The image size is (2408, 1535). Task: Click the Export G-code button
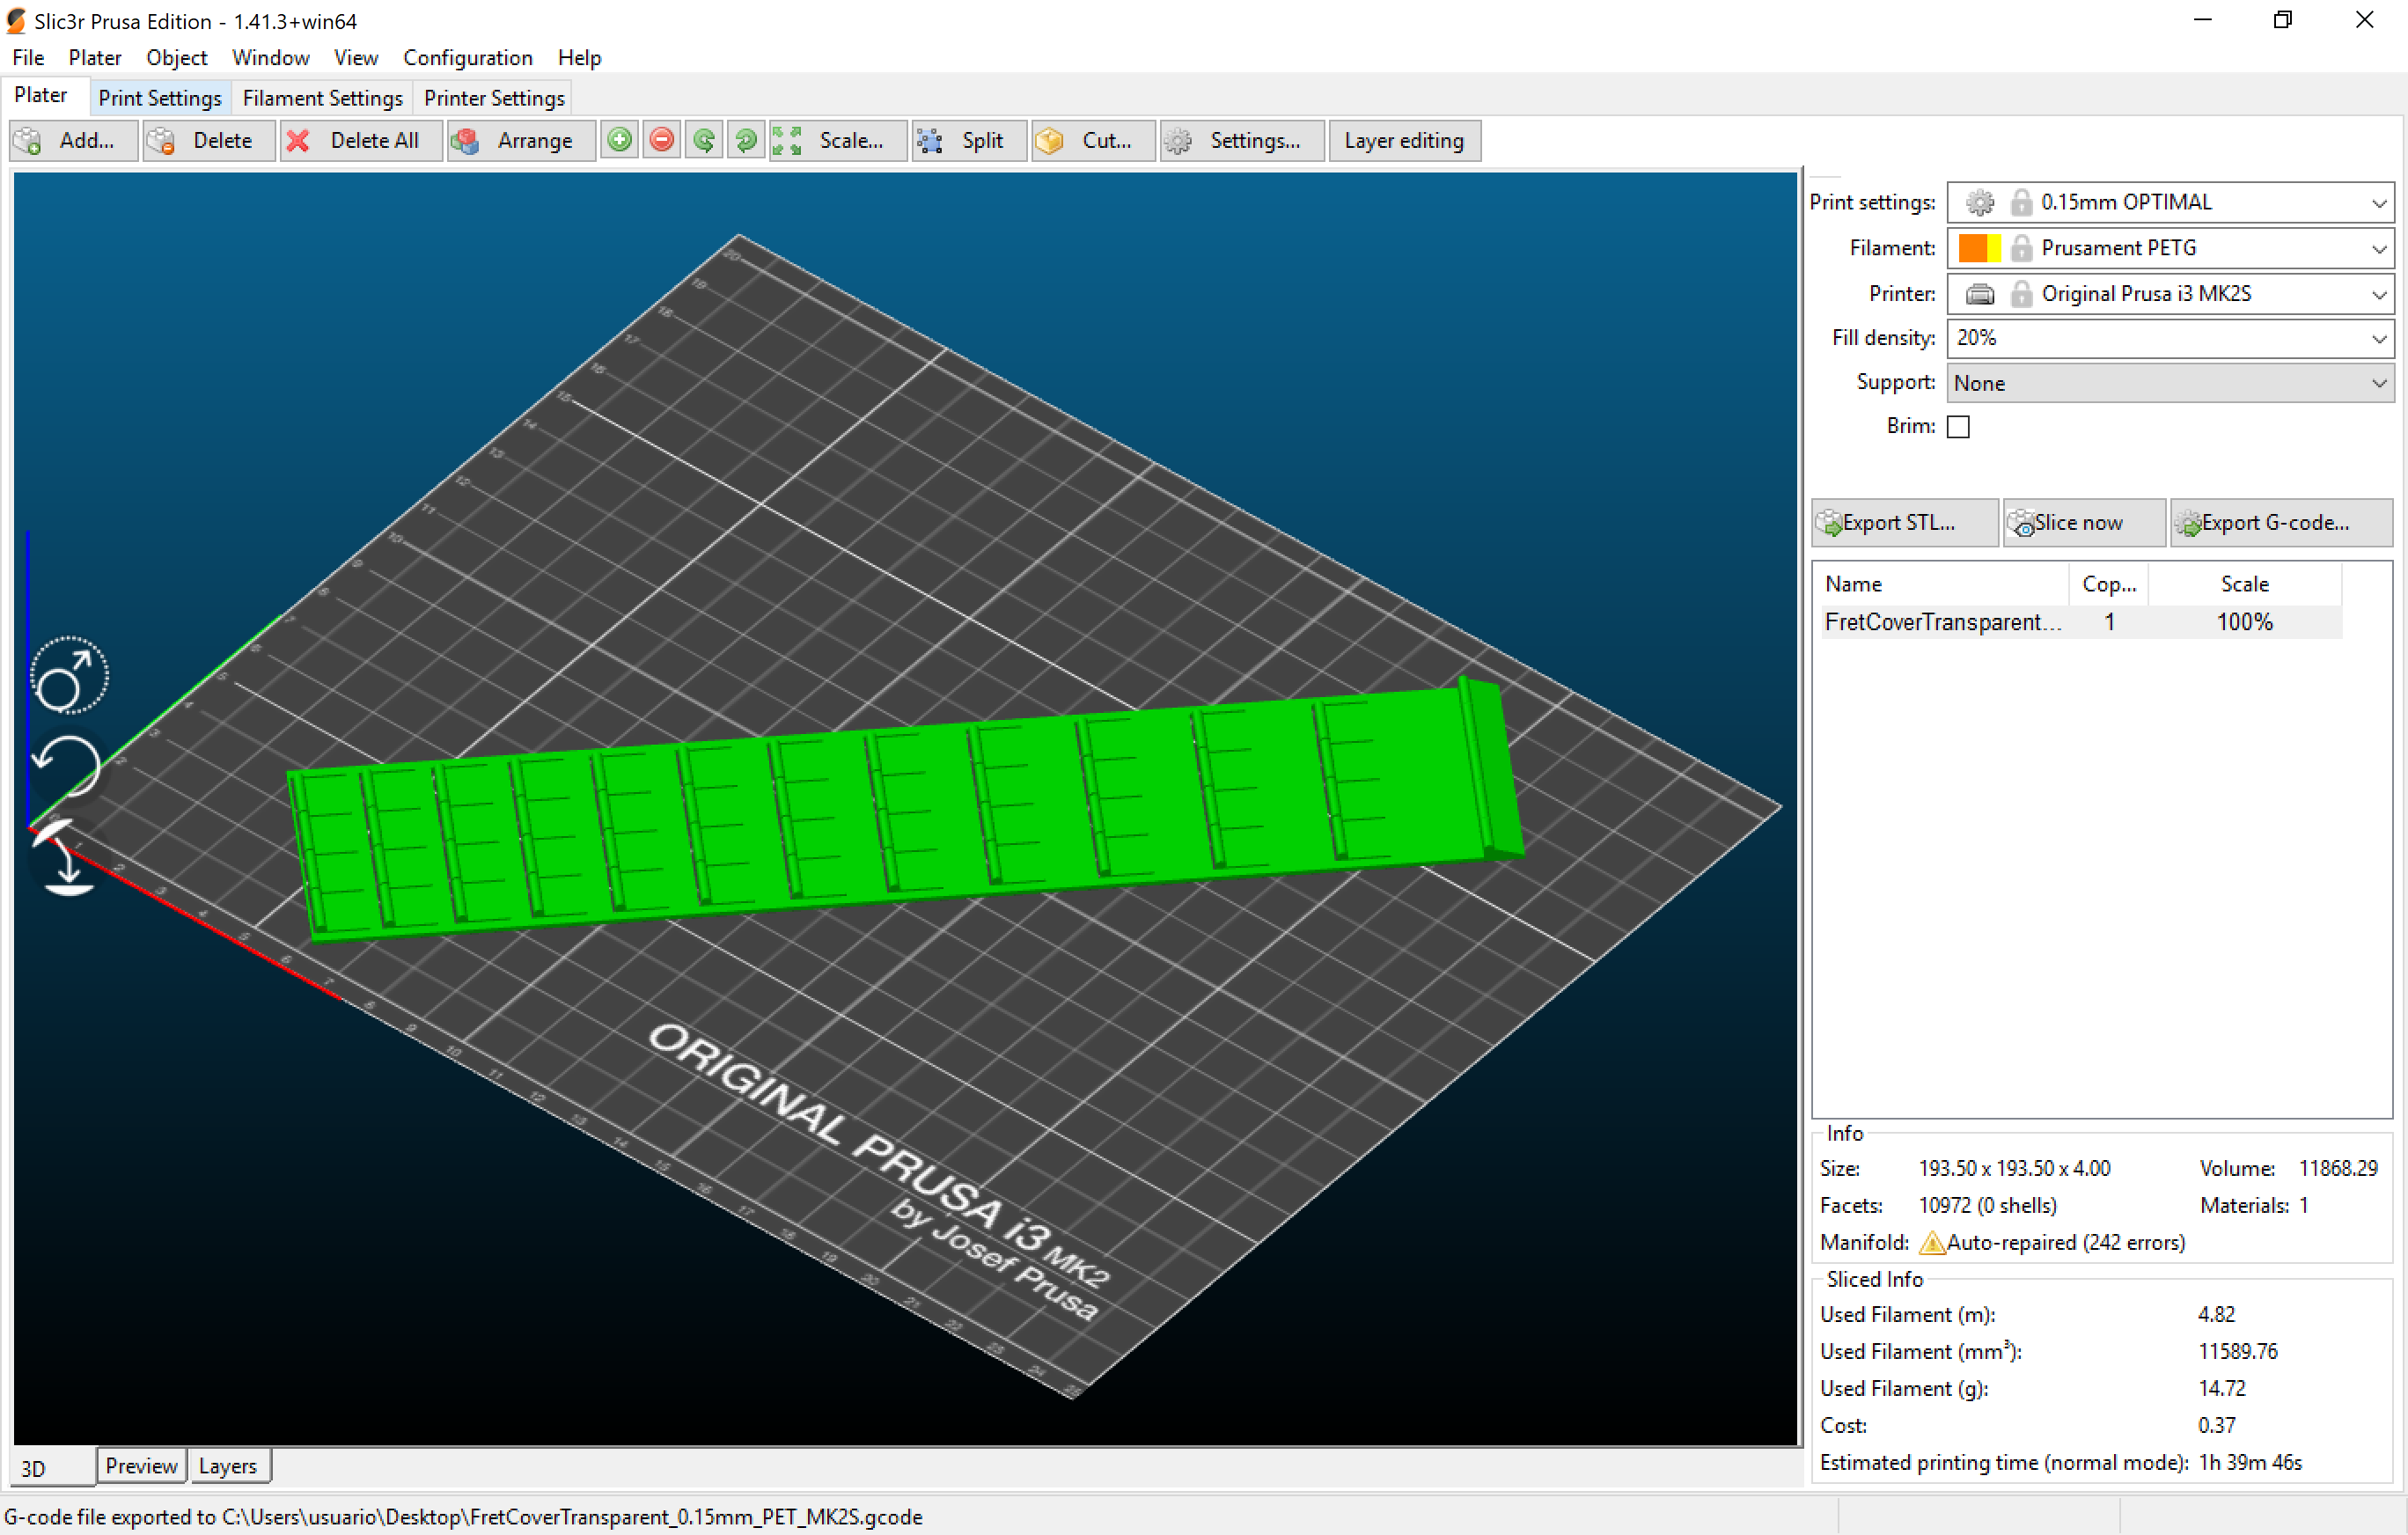pos(2279,522)
